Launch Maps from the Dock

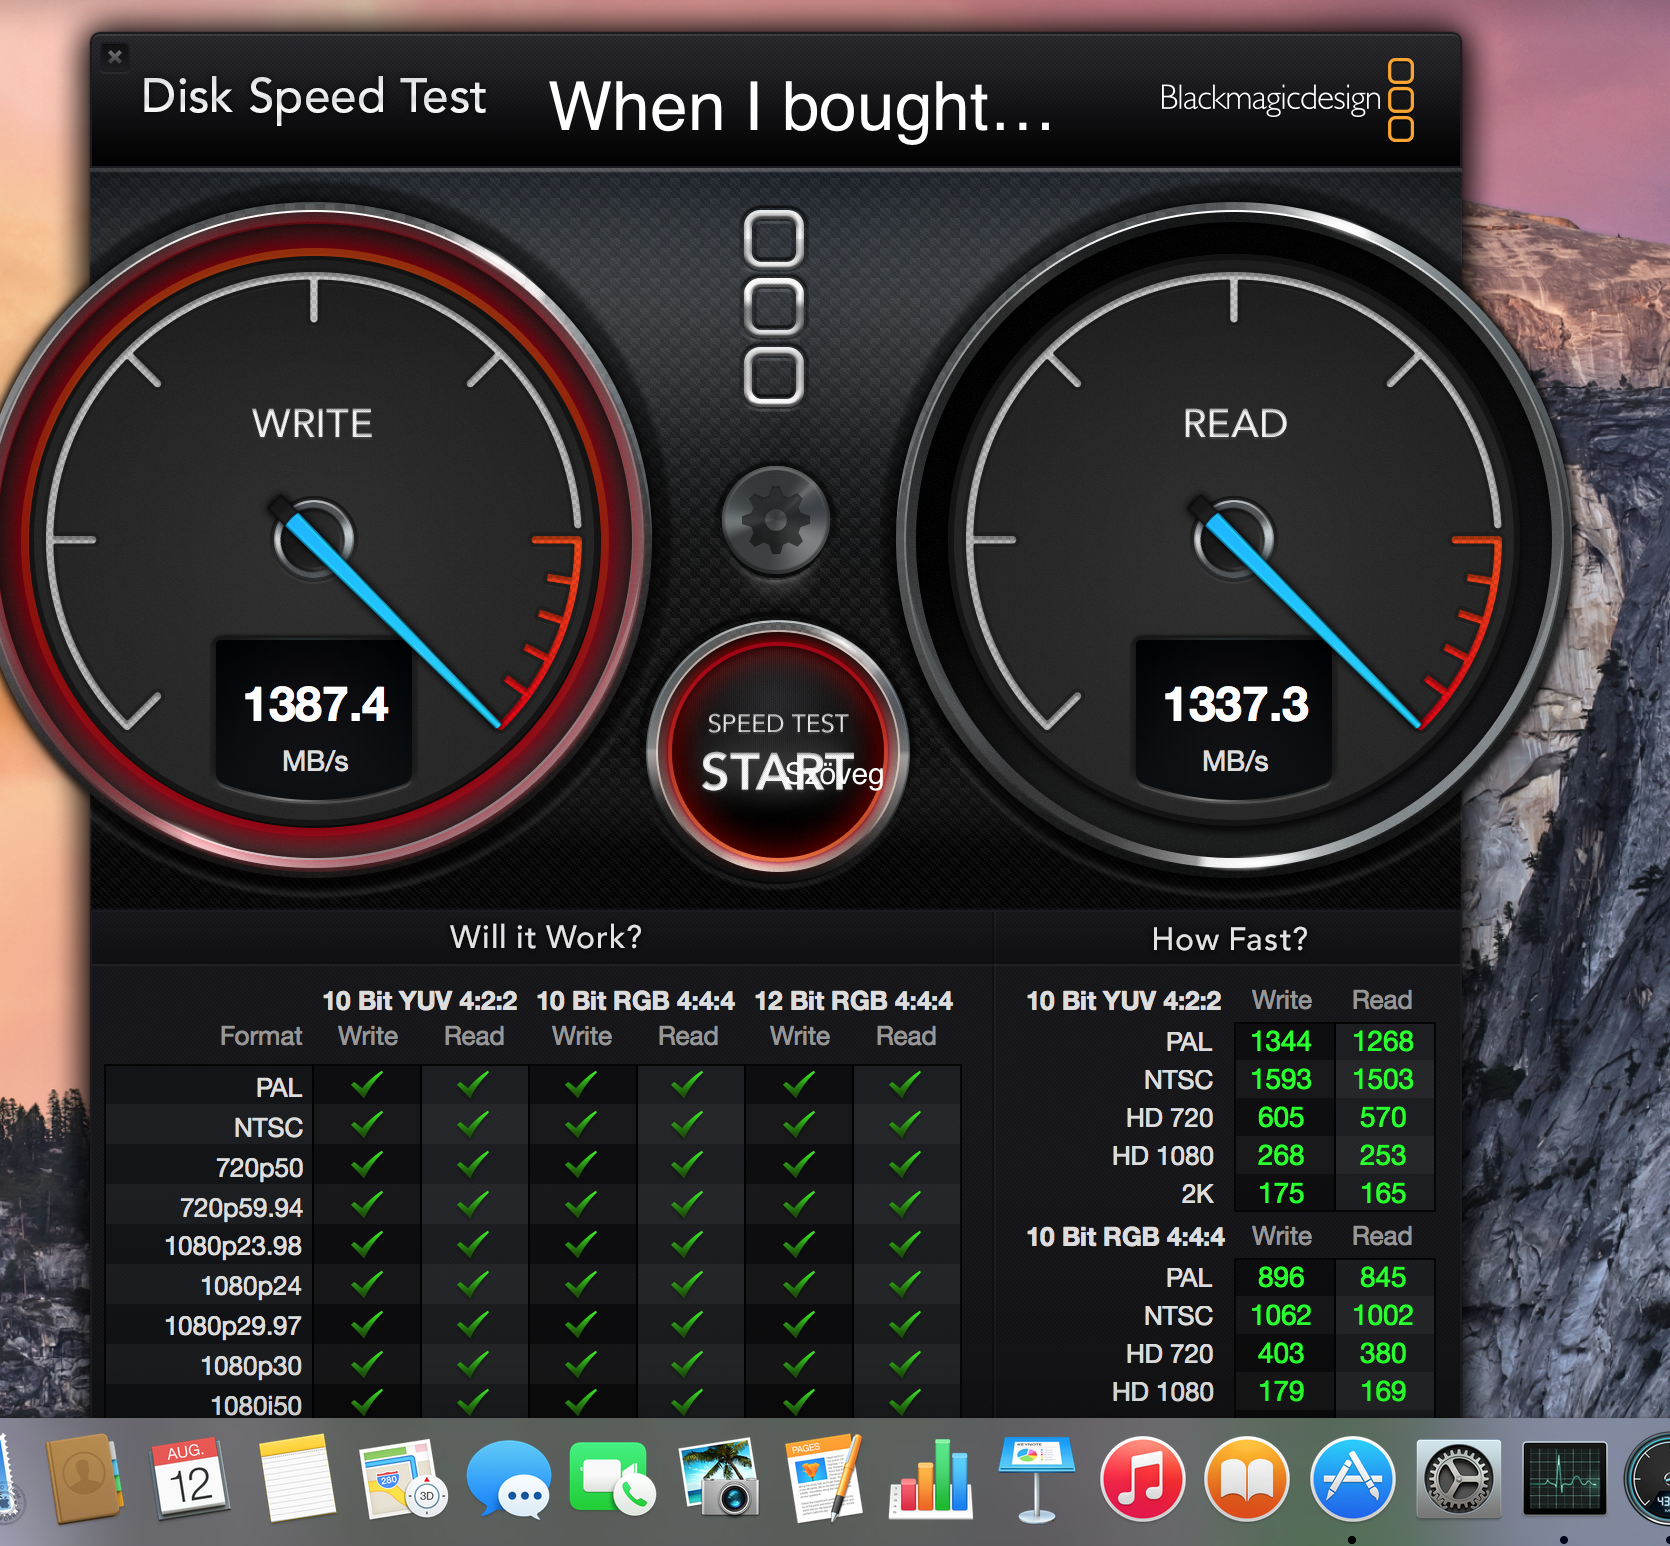tap(404, 1478)
